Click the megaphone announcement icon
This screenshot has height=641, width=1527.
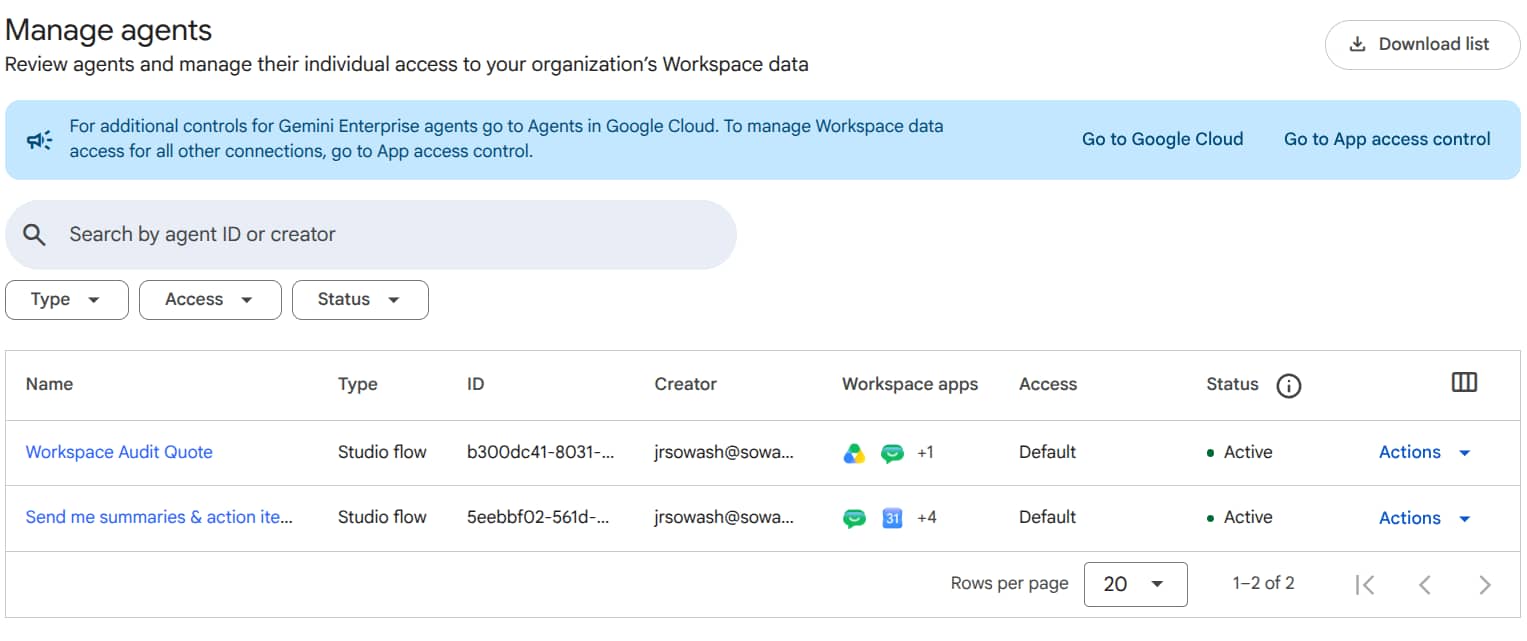click(x=39, y=140)
